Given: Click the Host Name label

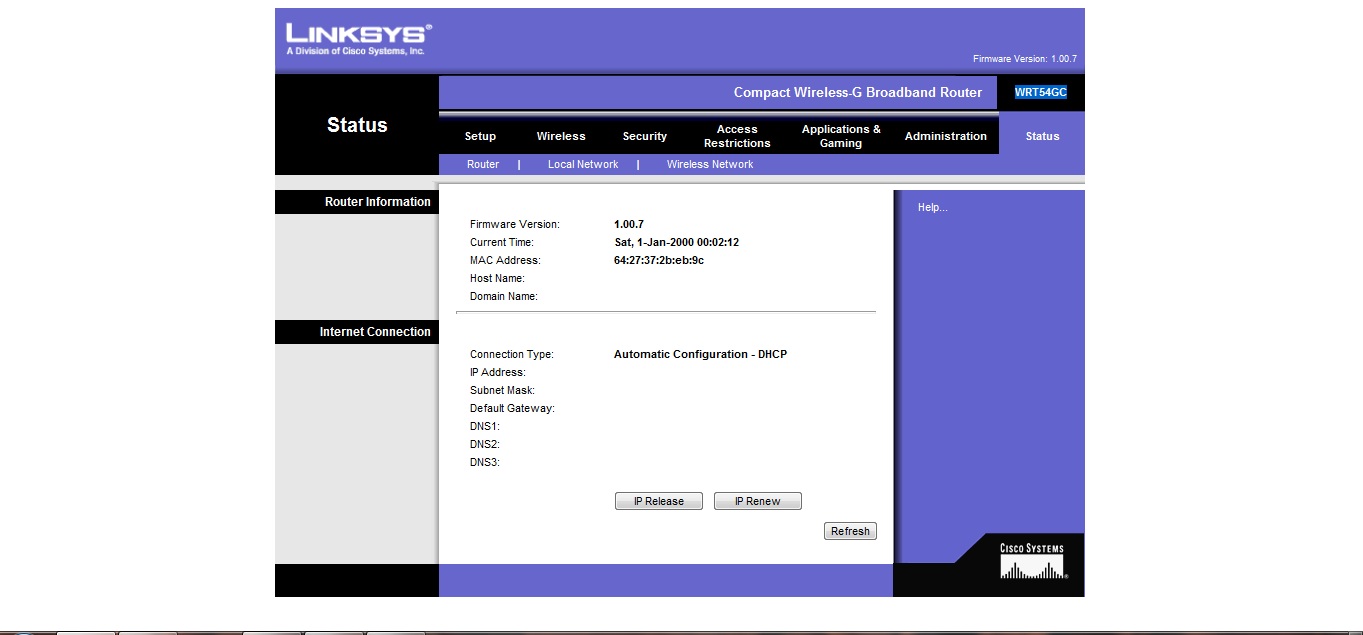Looking at the screenshot, I should click(x=497, y=278).
